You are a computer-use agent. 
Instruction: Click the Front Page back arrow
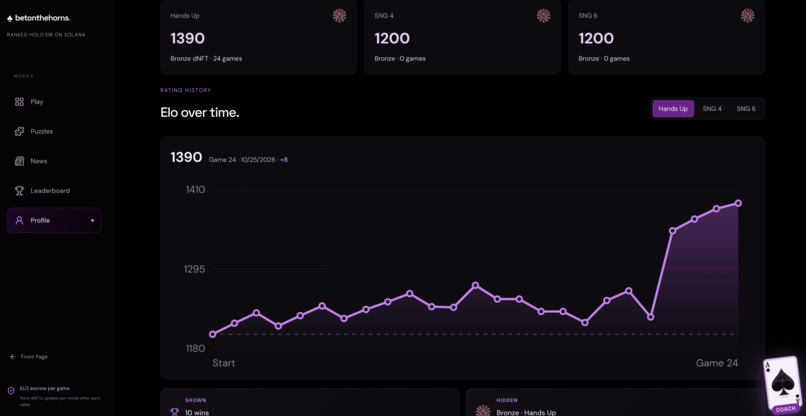(13, 356)
